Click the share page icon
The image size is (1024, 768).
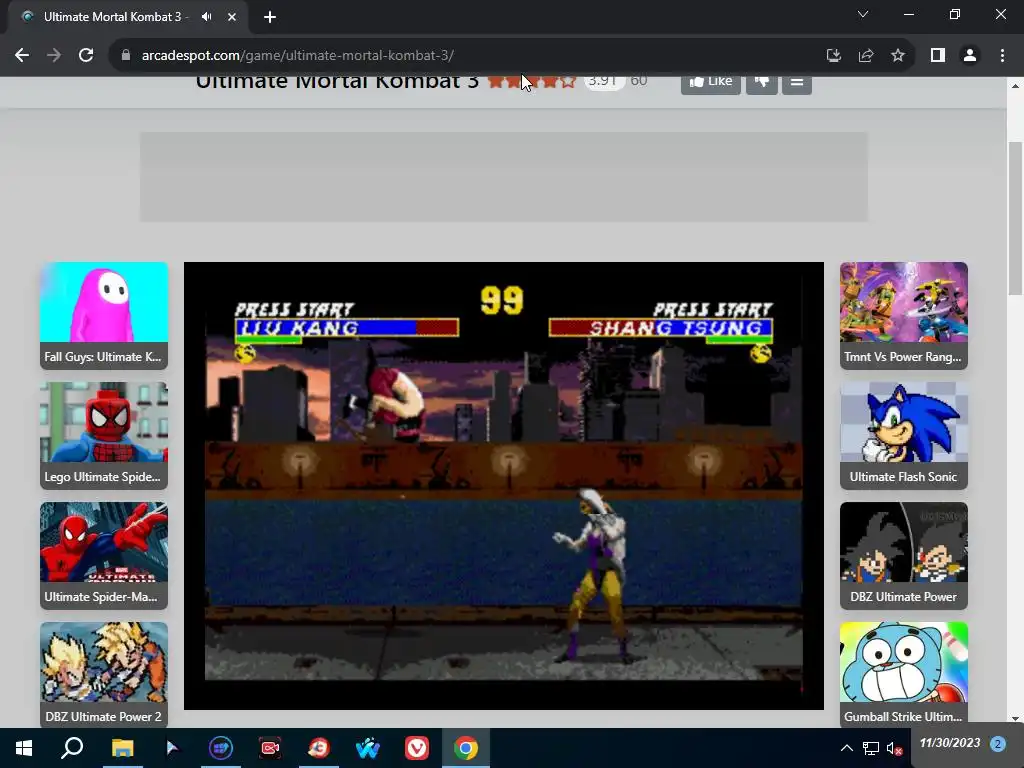pos(866,56)
